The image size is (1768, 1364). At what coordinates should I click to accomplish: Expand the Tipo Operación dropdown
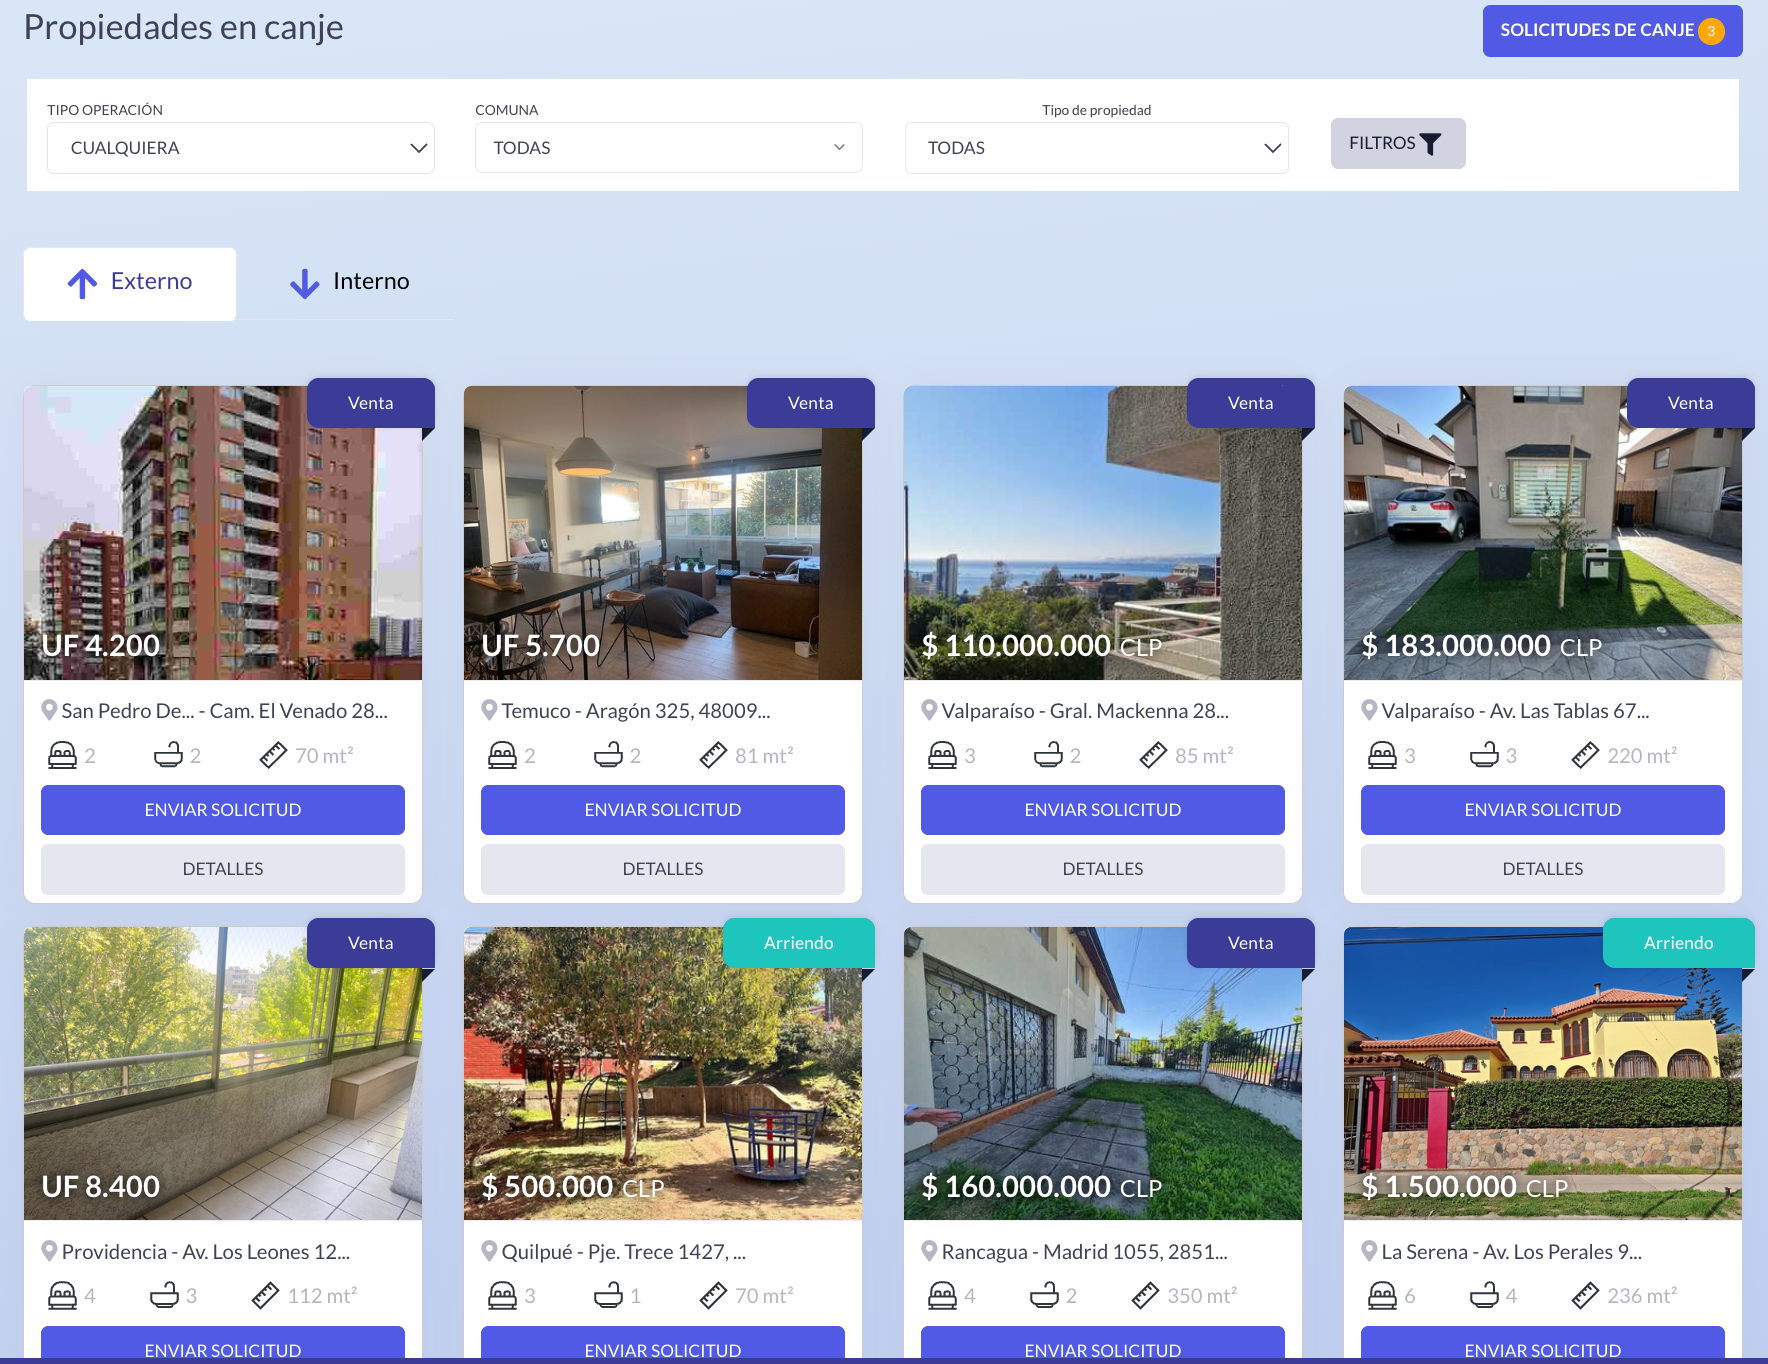[240, 148]
